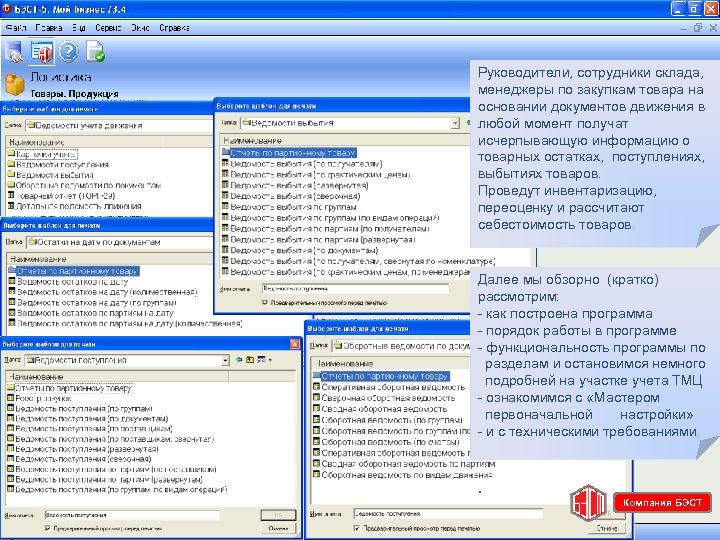Open Ведомости поступления folder in movement list
This screenshot has width=720, height=540.
[58, 164]
